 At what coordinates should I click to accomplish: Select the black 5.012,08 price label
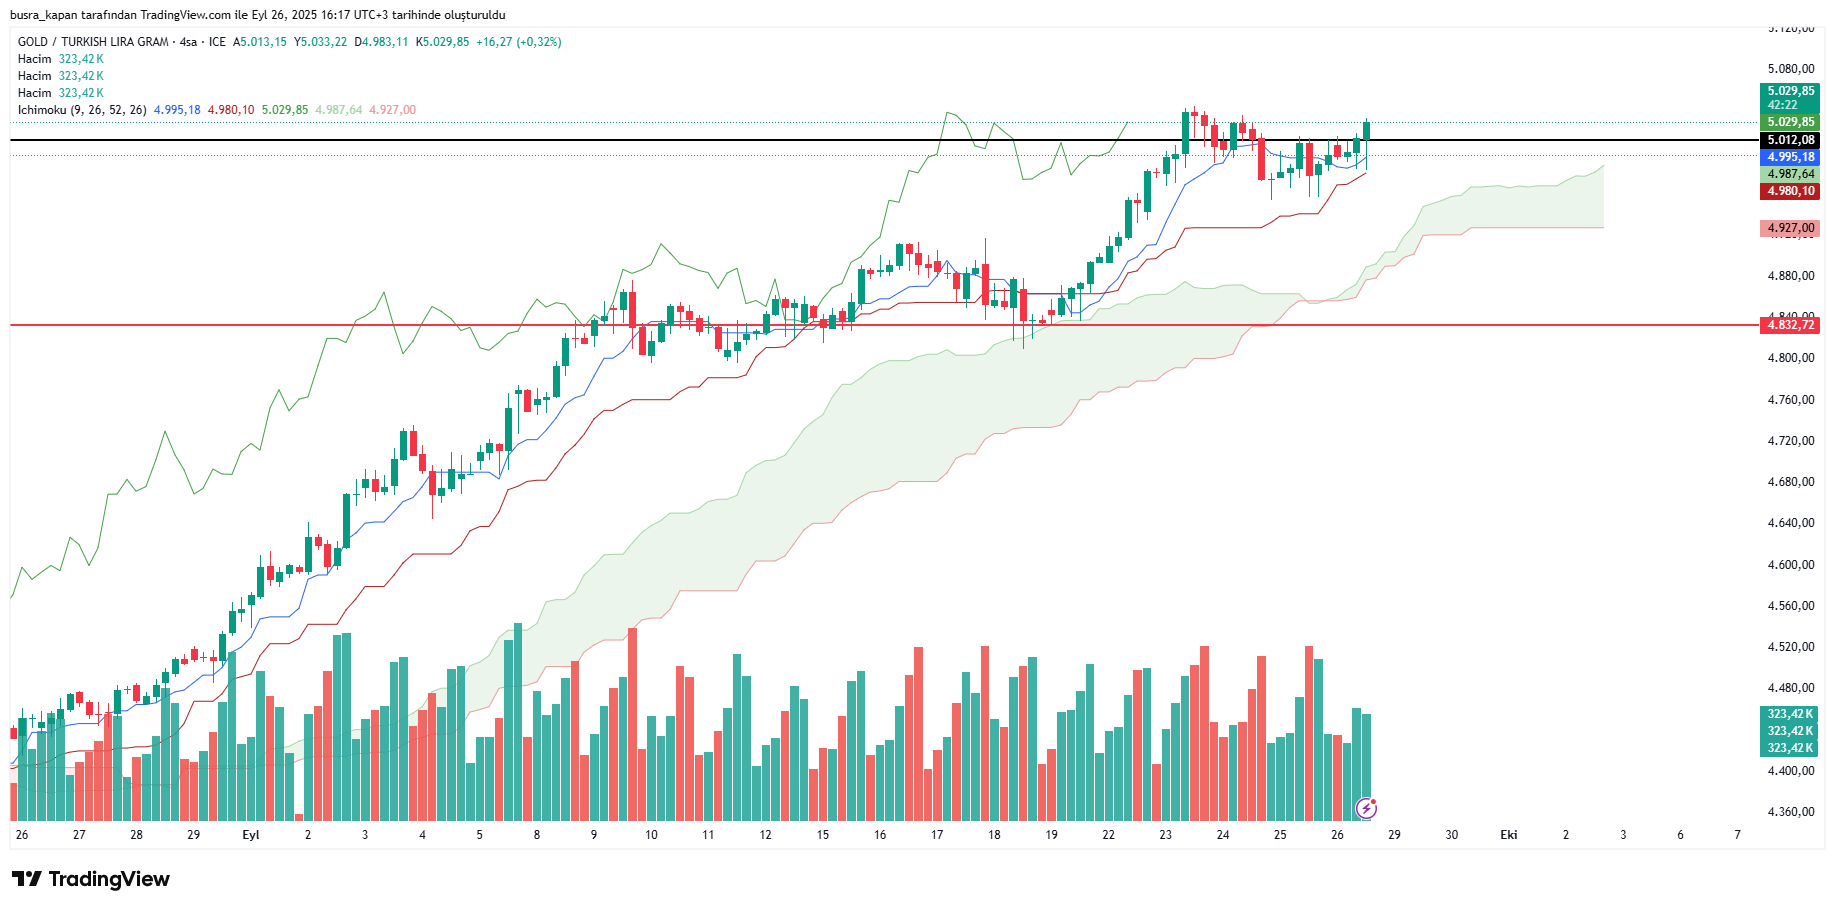point(1789,140)
